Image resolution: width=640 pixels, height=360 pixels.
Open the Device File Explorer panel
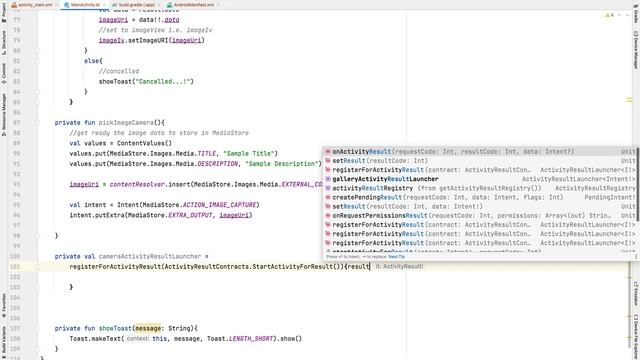[x=636, y=337]
